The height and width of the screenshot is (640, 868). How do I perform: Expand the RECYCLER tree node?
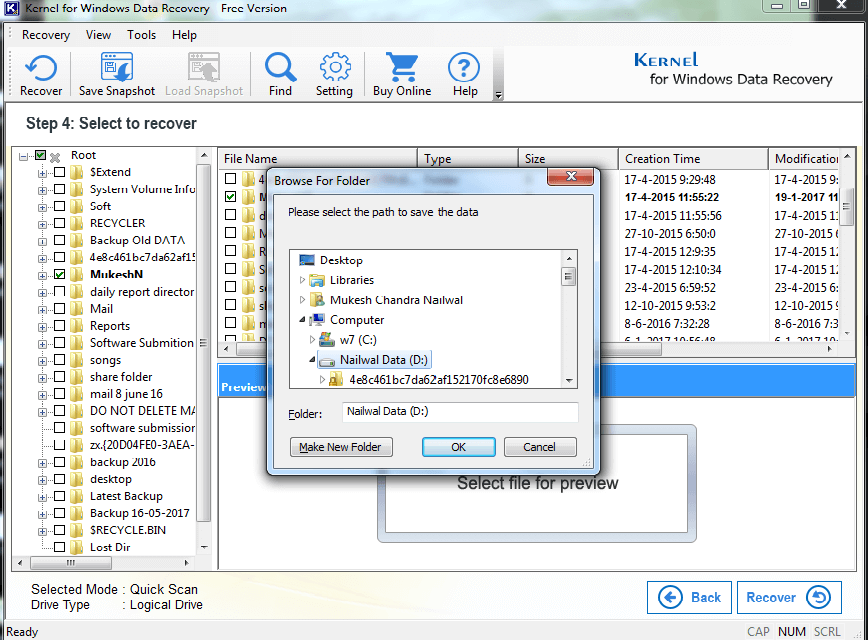click(x=42, y=225)
